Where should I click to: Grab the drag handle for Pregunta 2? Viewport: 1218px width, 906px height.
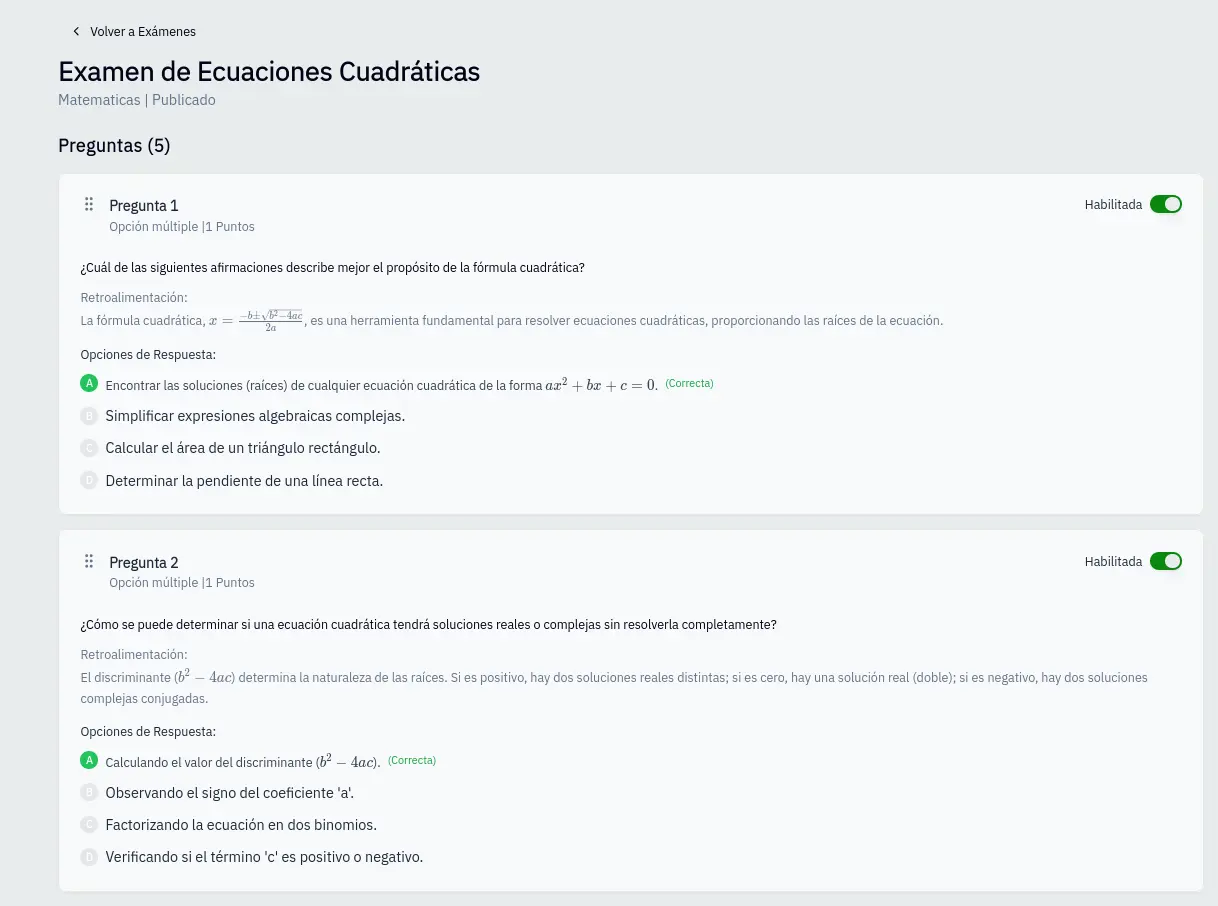click(x=89, y=561)
